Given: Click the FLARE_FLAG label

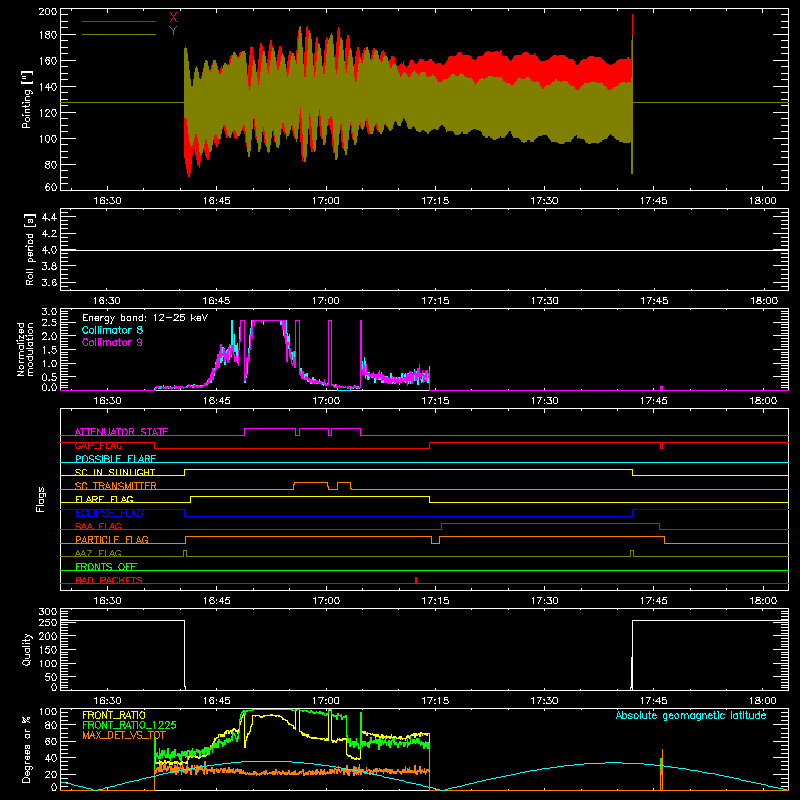Looking at the screenshot, I should point(104,499).
